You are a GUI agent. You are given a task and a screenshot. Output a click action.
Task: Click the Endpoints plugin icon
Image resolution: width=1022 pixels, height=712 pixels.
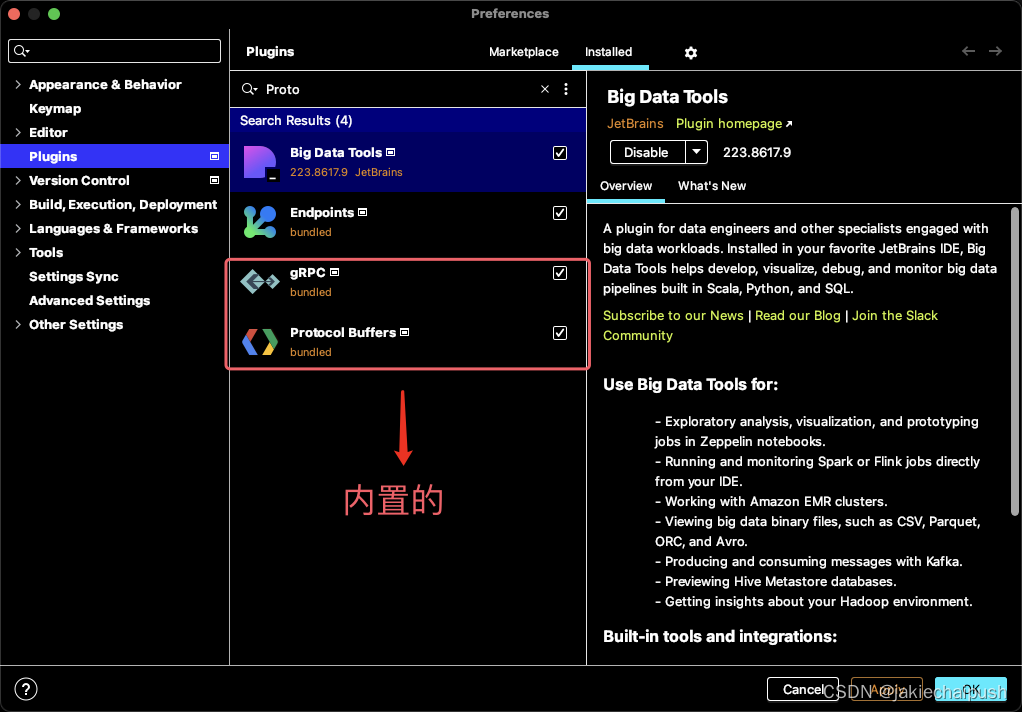tap(259, 222)
